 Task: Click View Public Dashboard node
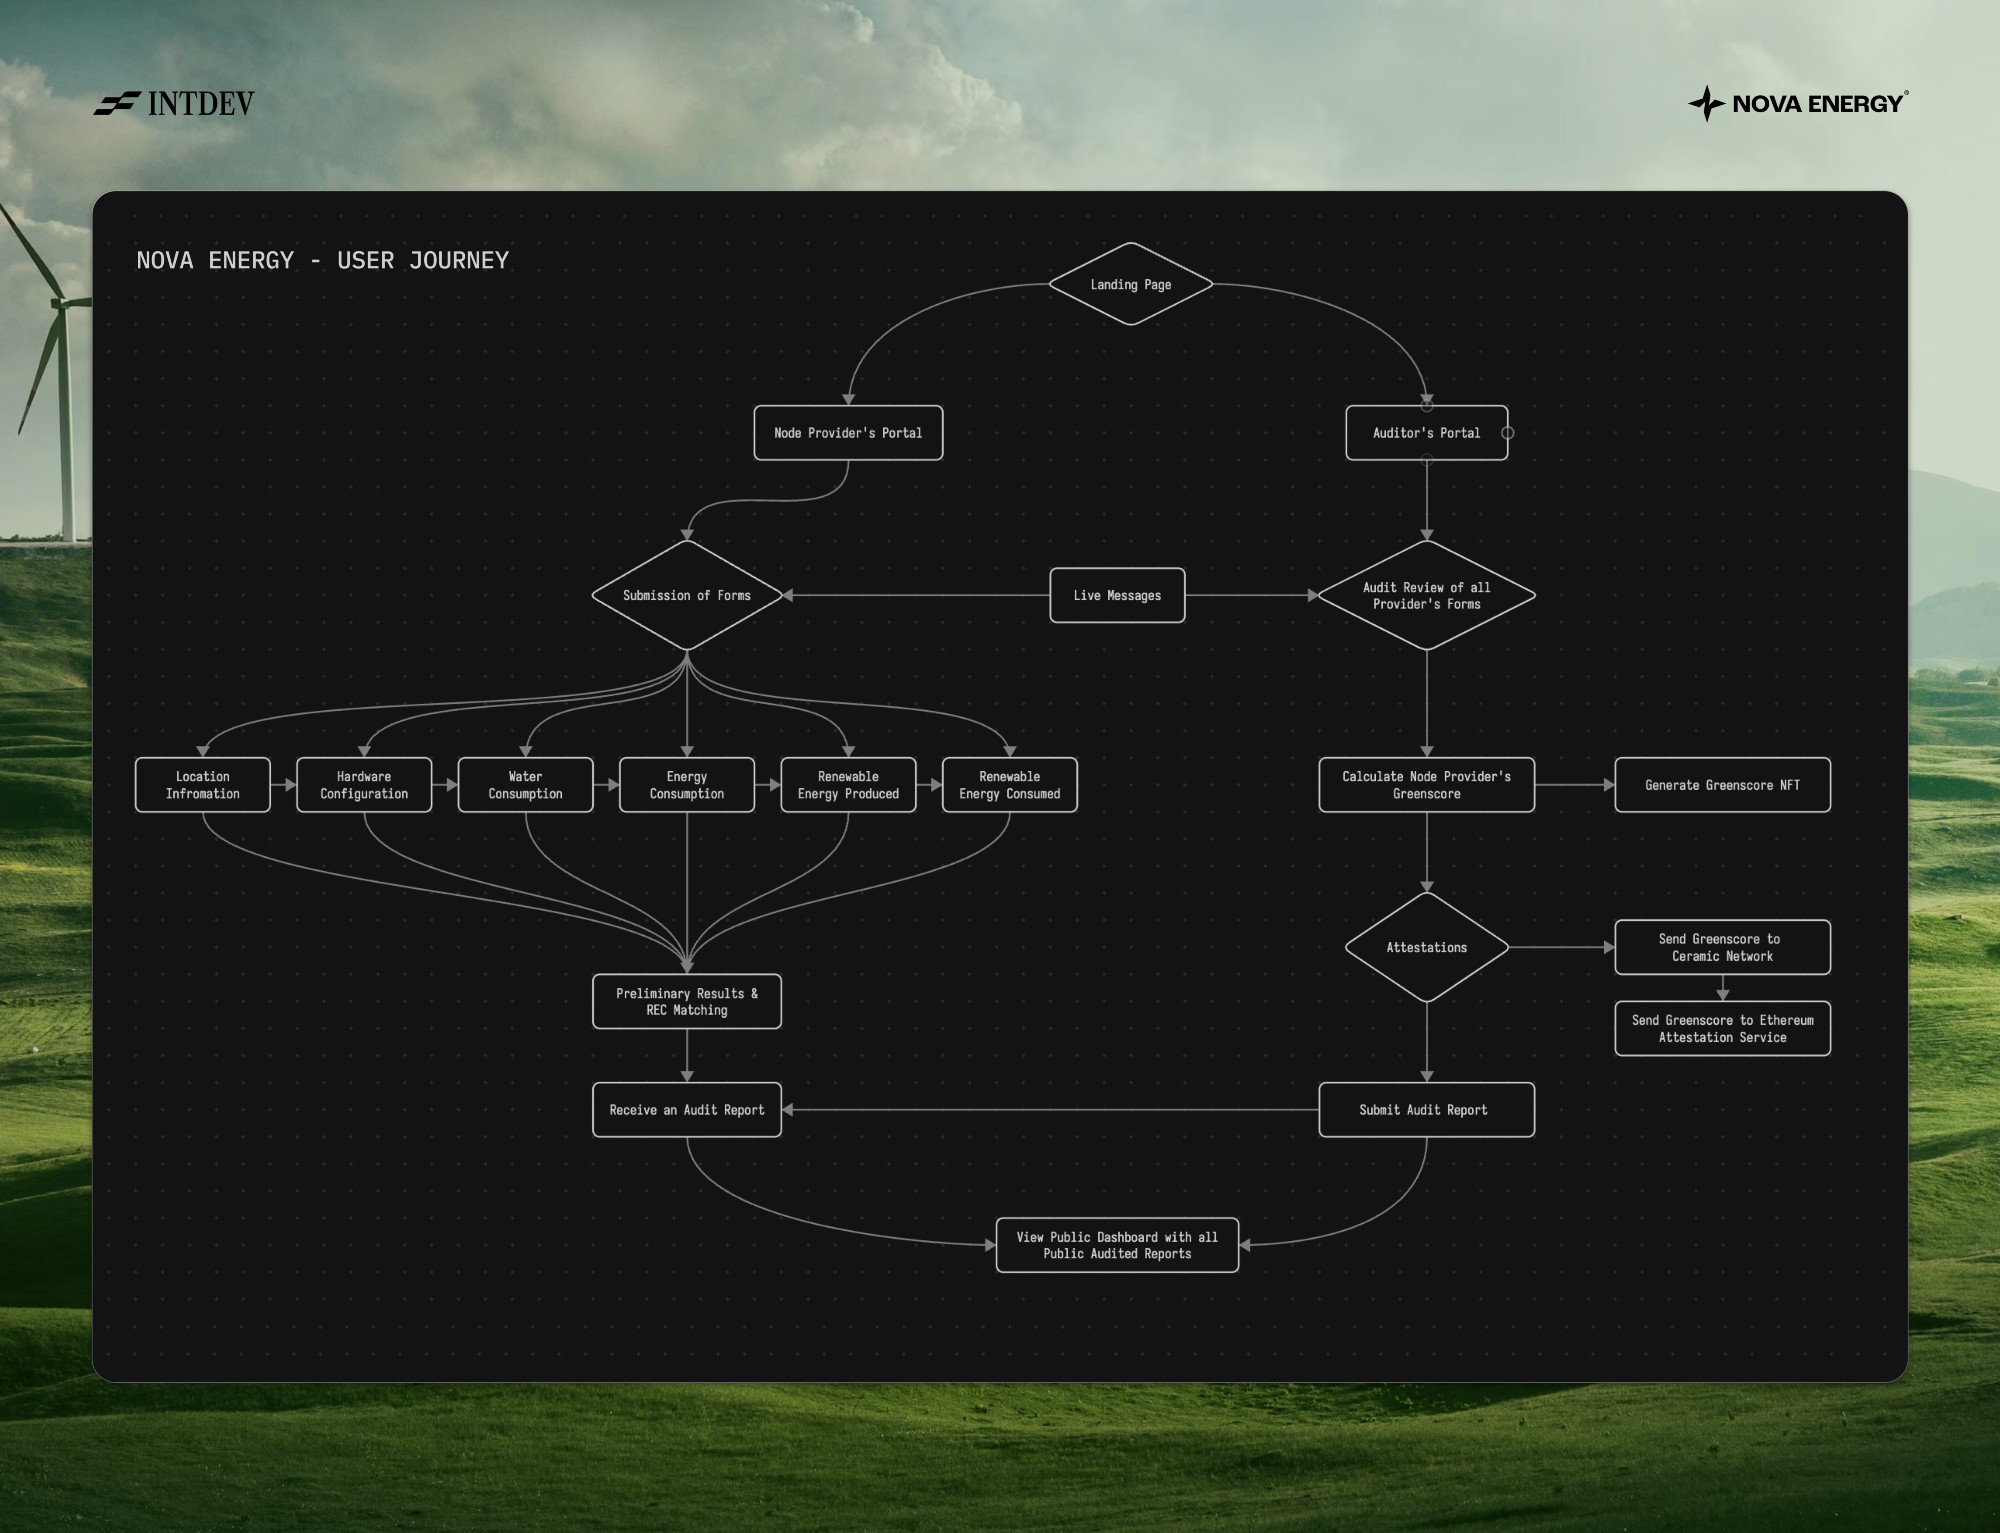(1117, 1245)
